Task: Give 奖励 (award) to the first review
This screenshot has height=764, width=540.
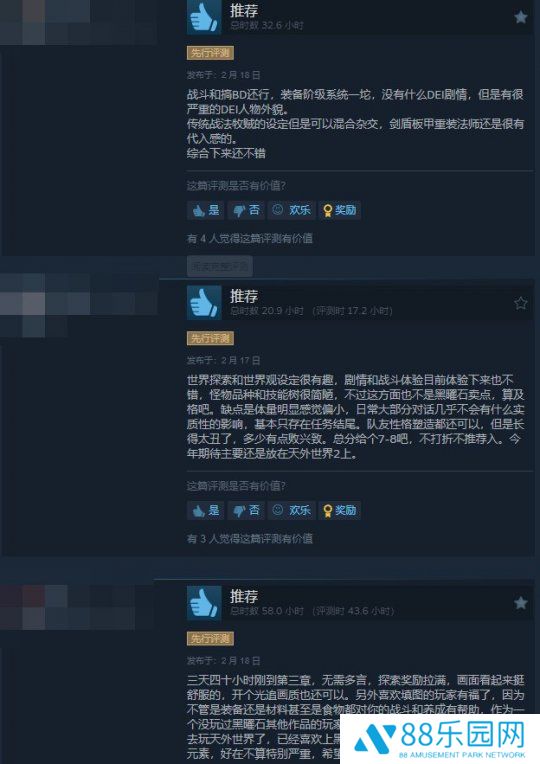Action: [340, 210]
